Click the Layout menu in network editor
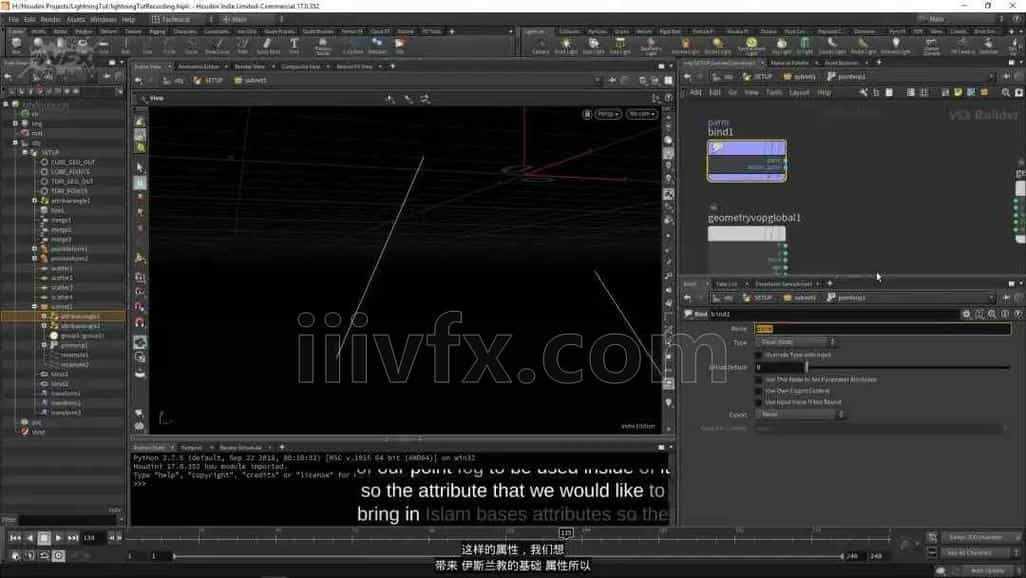Image resolution: width=1026 pixels, height=578 pixels. pyautogui.click(x=799, y=93)
